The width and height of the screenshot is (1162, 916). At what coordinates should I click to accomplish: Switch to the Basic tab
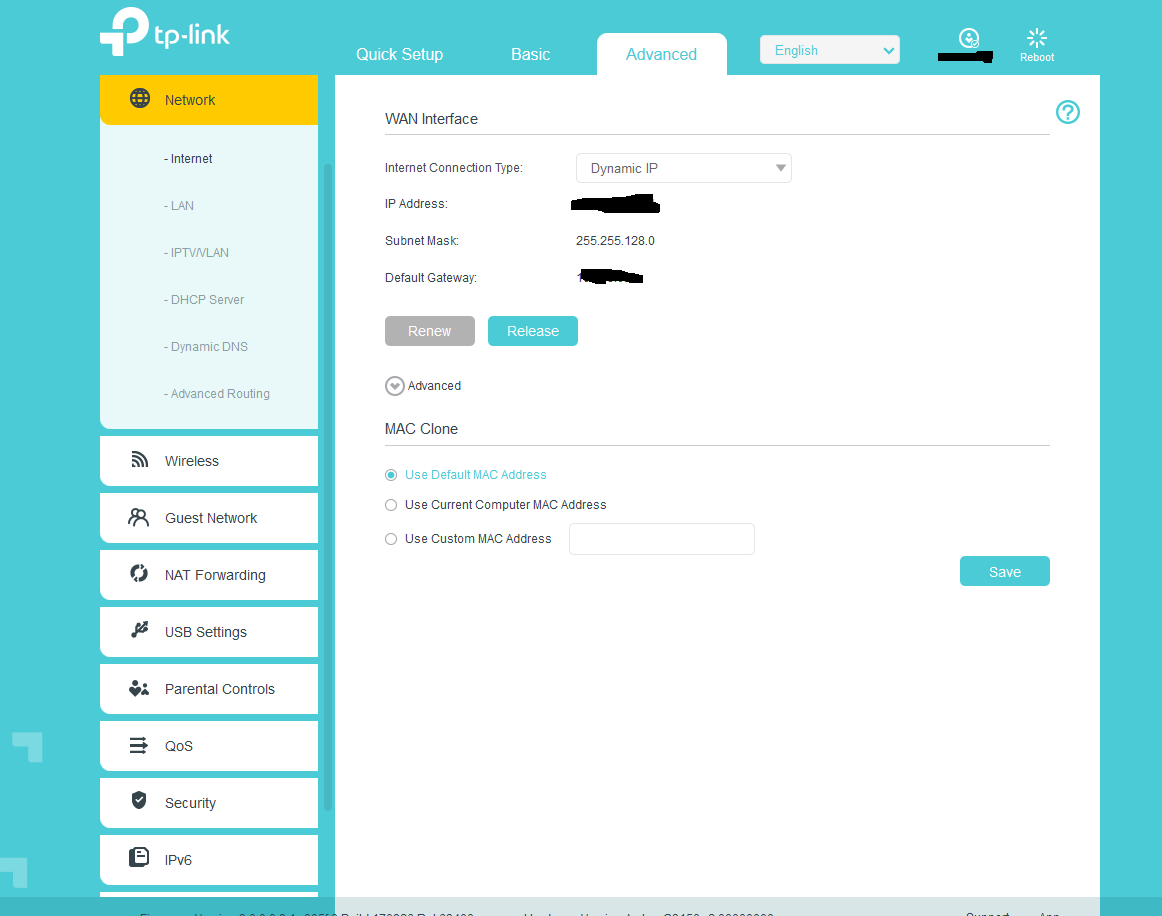coord(530,54)
